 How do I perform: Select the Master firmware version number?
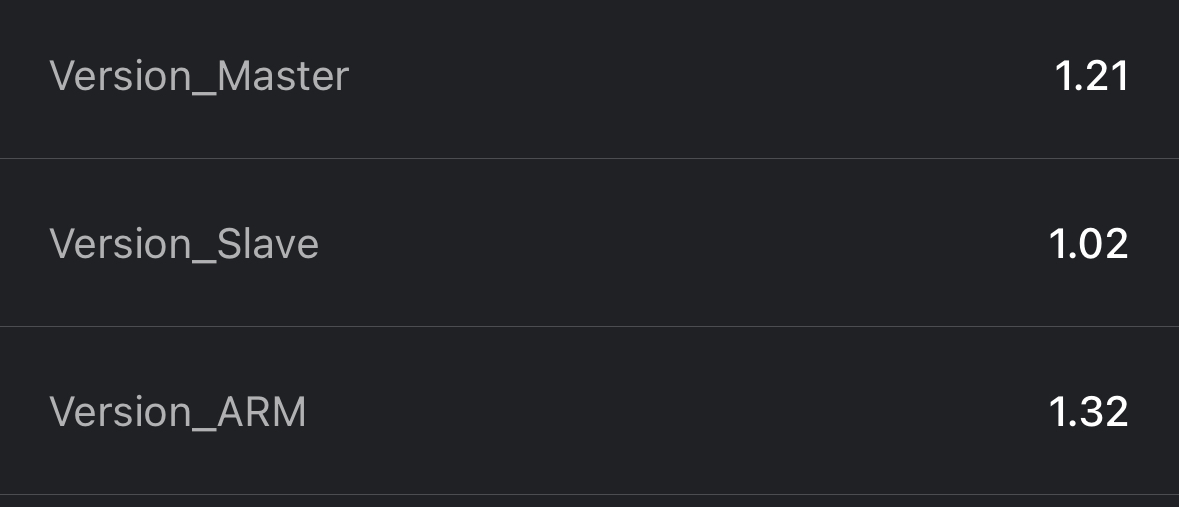click(x=1092, y=77)
